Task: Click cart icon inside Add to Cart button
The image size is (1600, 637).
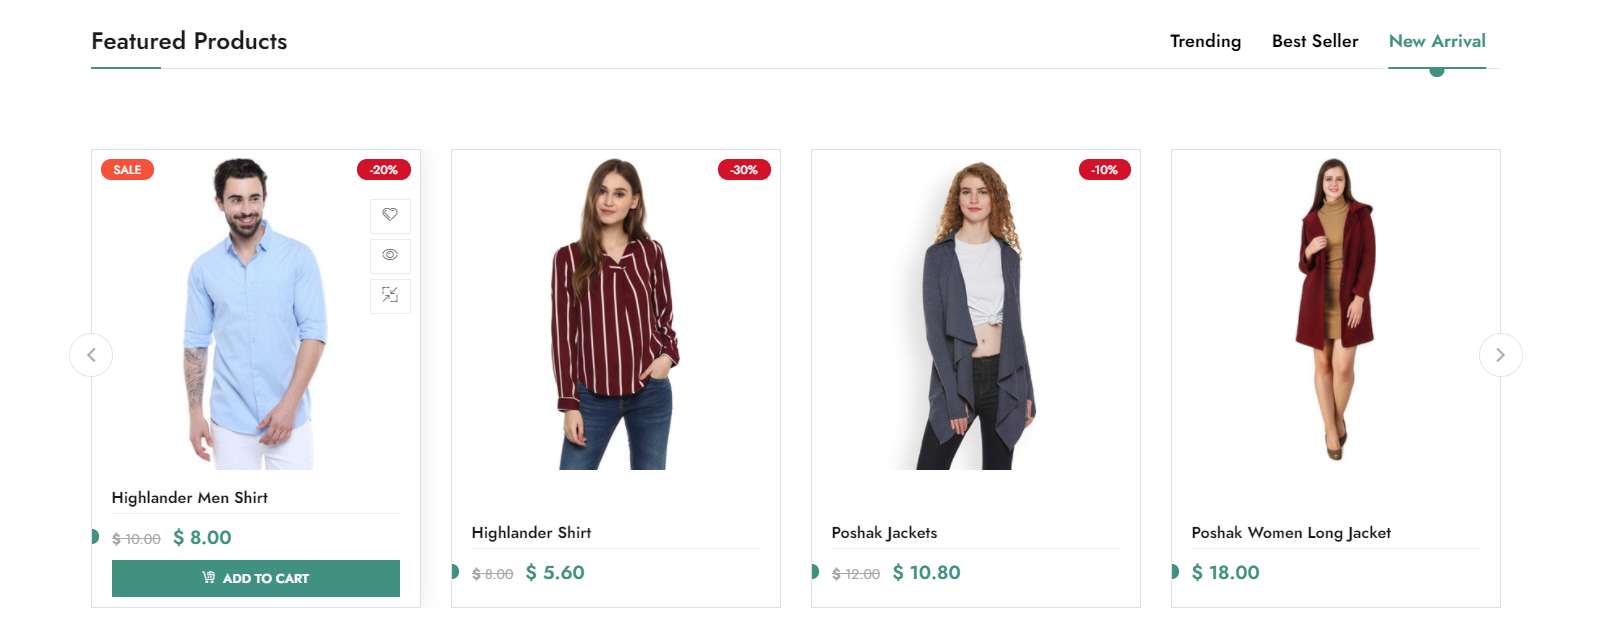Action: (209, 577)
